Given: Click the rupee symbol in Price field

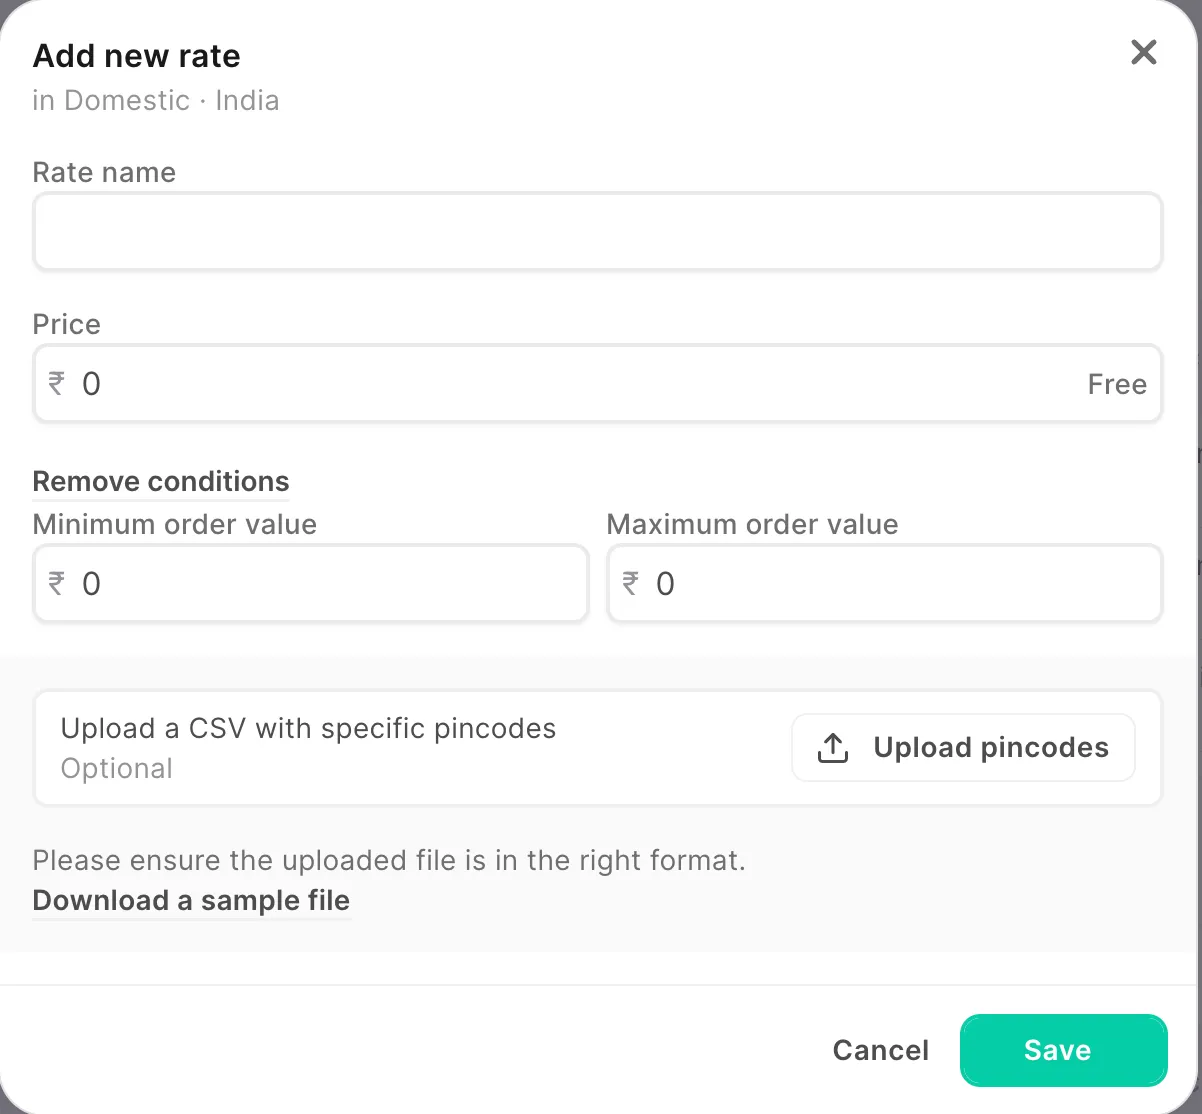Looking at the screenshot, I should [57, 383].
